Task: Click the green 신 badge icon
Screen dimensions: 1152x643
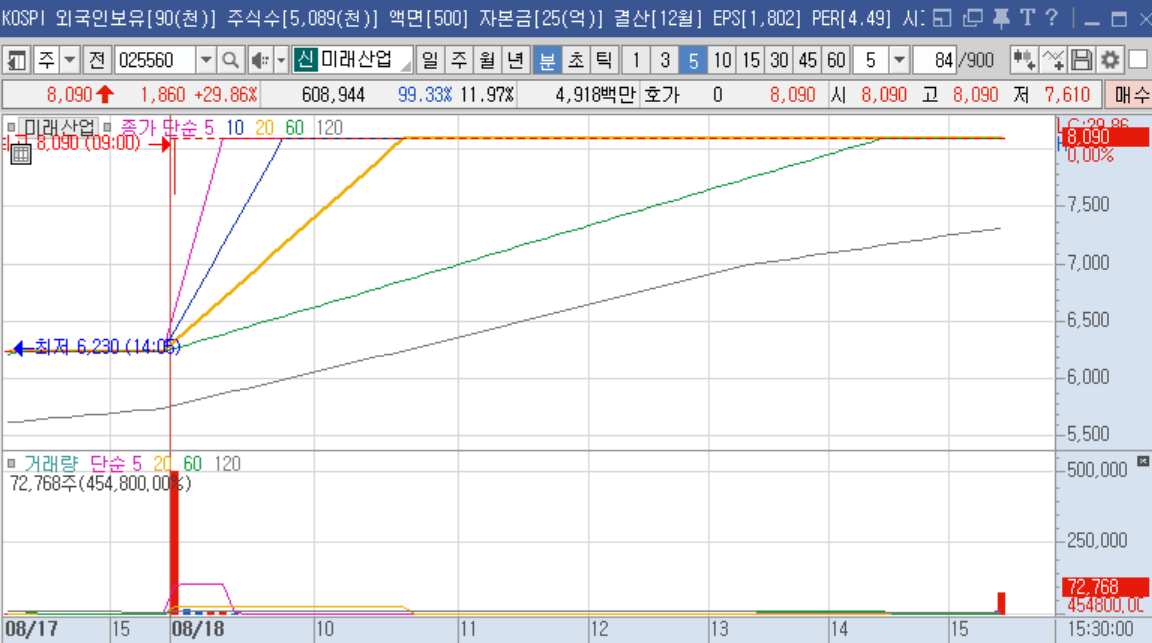Action: tap(305, 60)
